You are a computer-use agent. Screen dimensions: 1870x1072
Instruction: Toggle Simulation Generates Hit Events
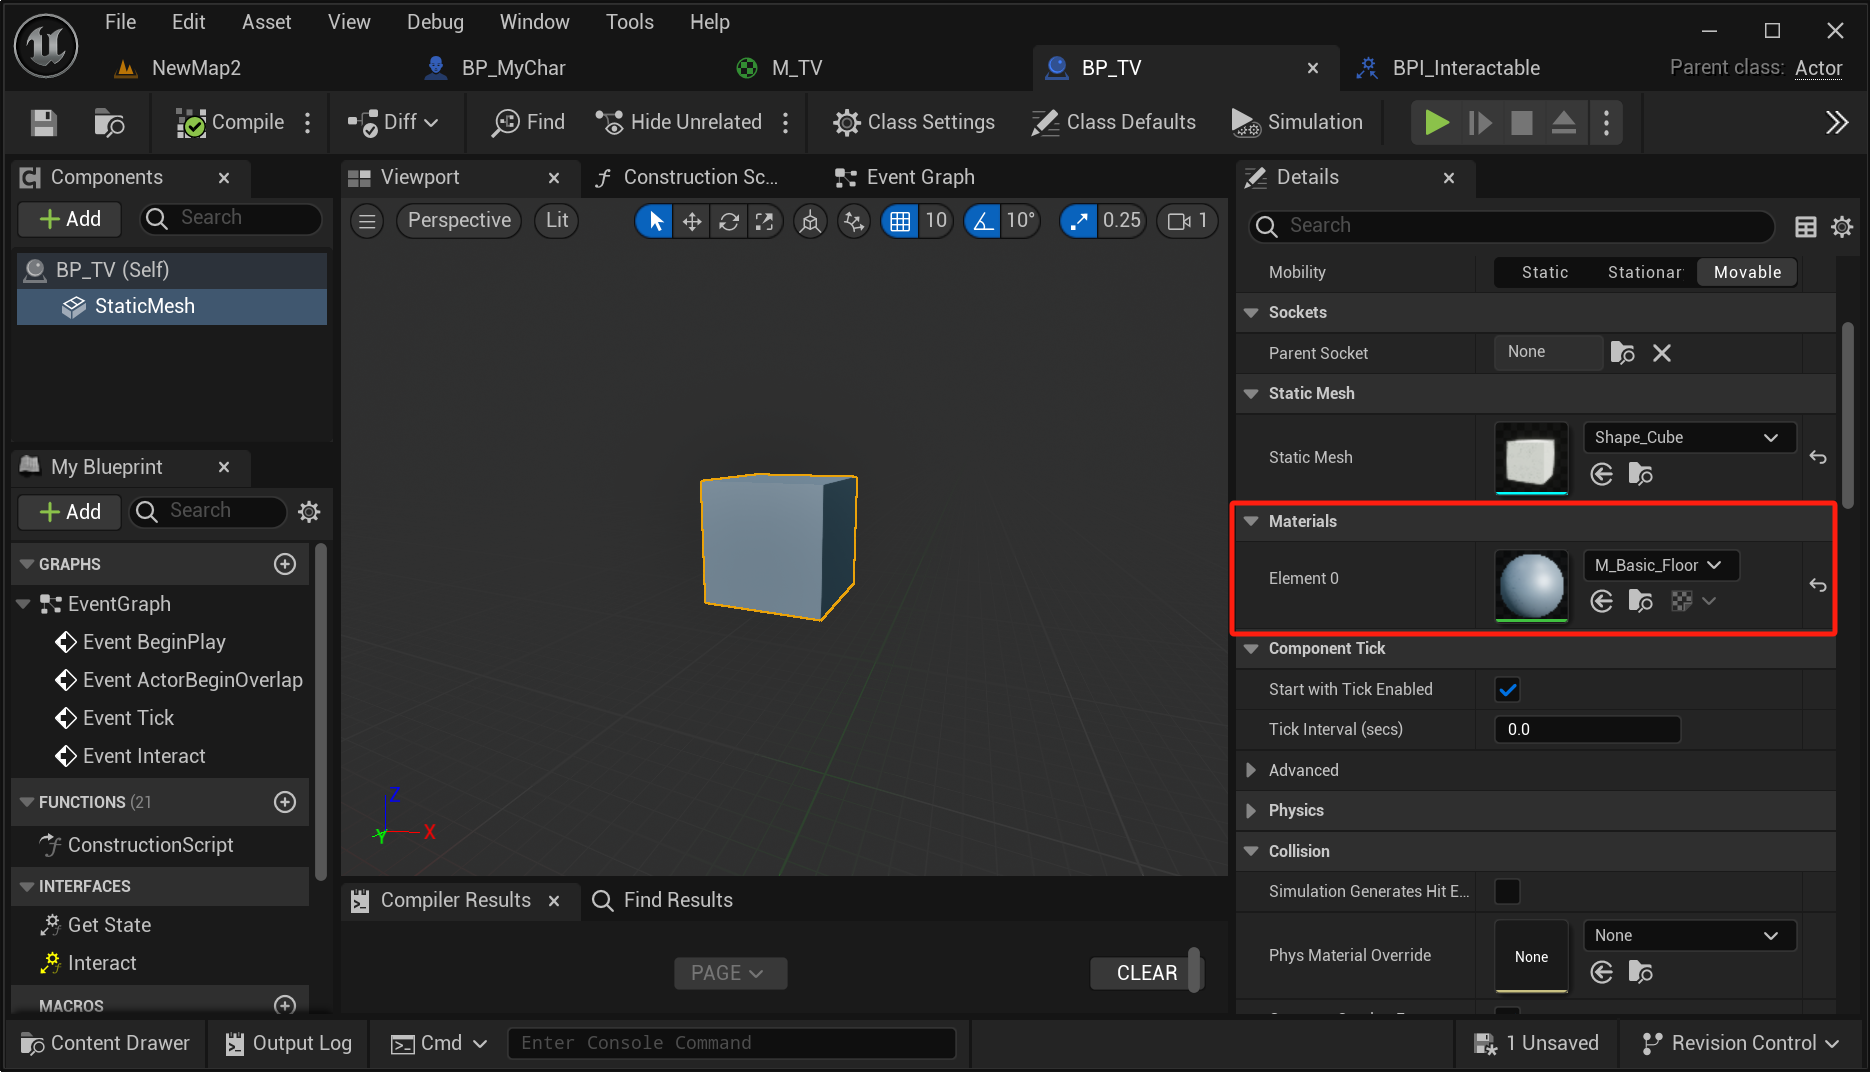pyautogui.click(x=1507, y=892)
